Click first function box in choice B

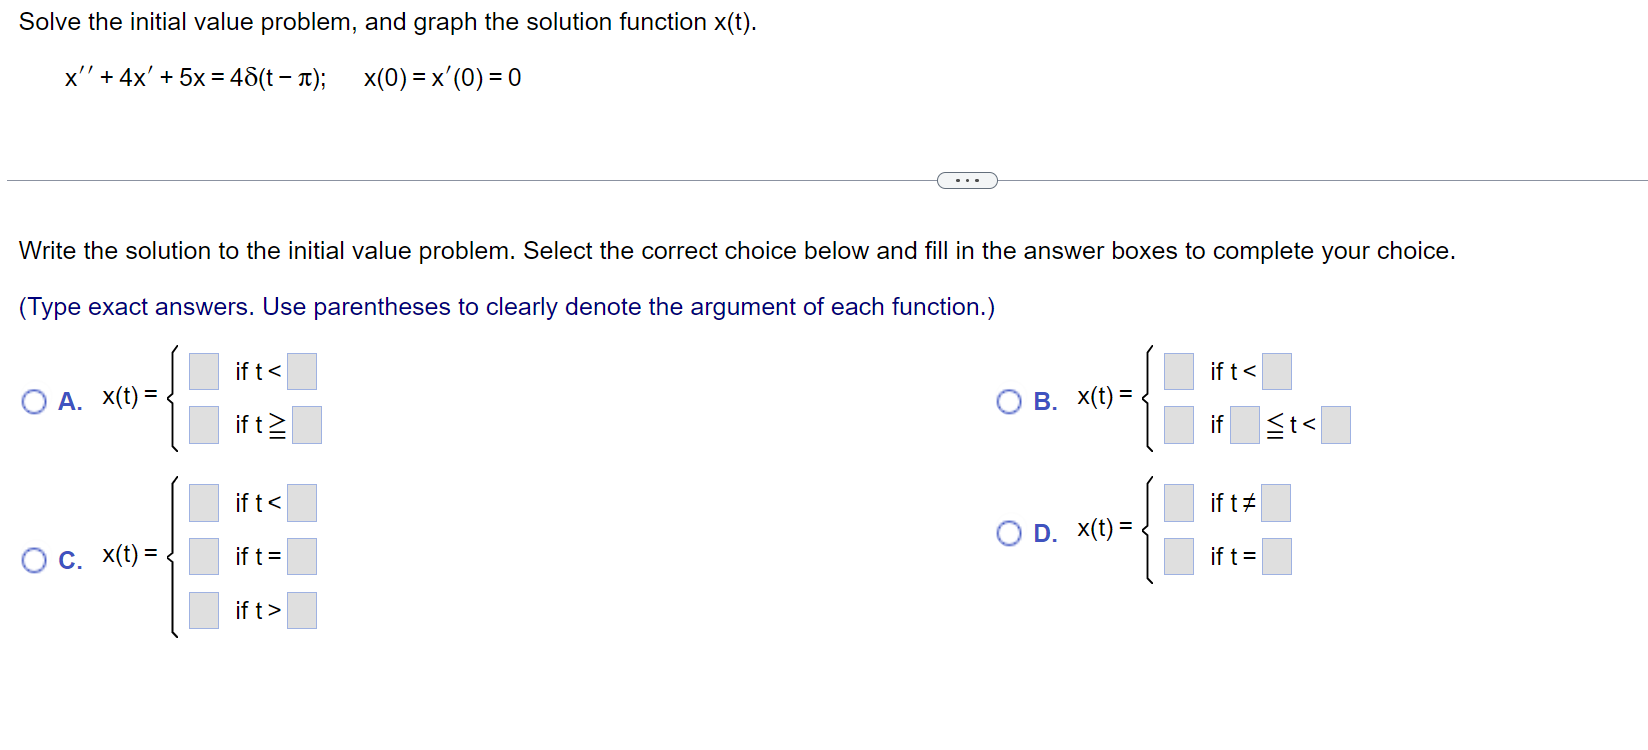(x=1179, y=371)
